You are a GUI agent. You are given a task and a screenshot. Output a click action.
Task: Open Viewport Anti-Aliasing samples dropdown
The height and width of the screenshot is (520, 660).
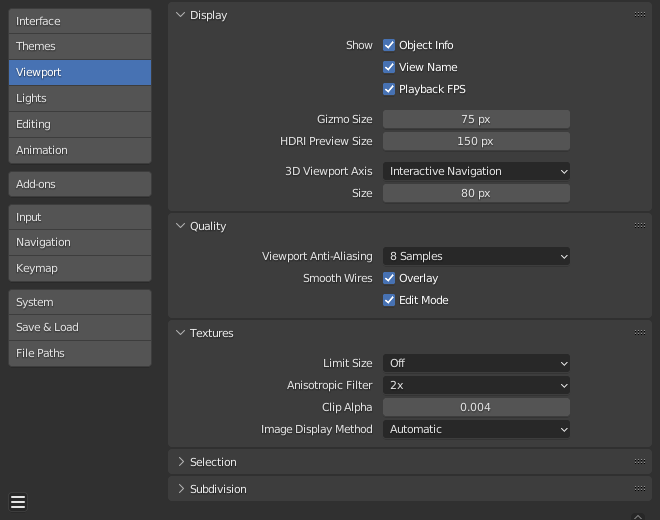476,256
